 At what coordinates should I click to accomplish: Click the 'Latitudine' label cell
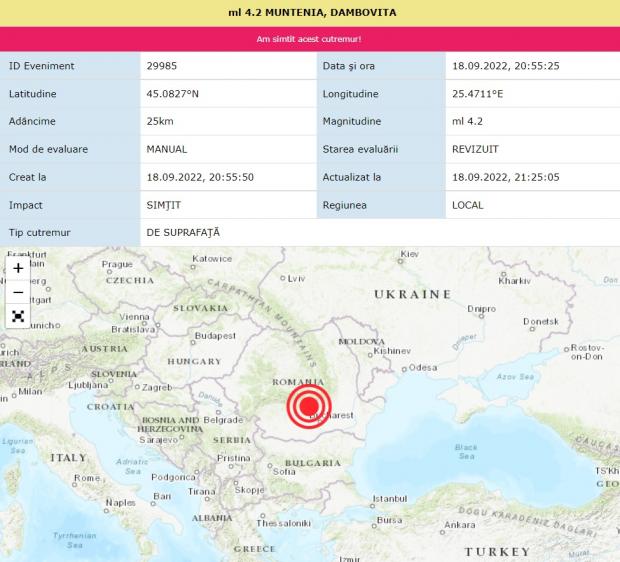pos(70,94)
